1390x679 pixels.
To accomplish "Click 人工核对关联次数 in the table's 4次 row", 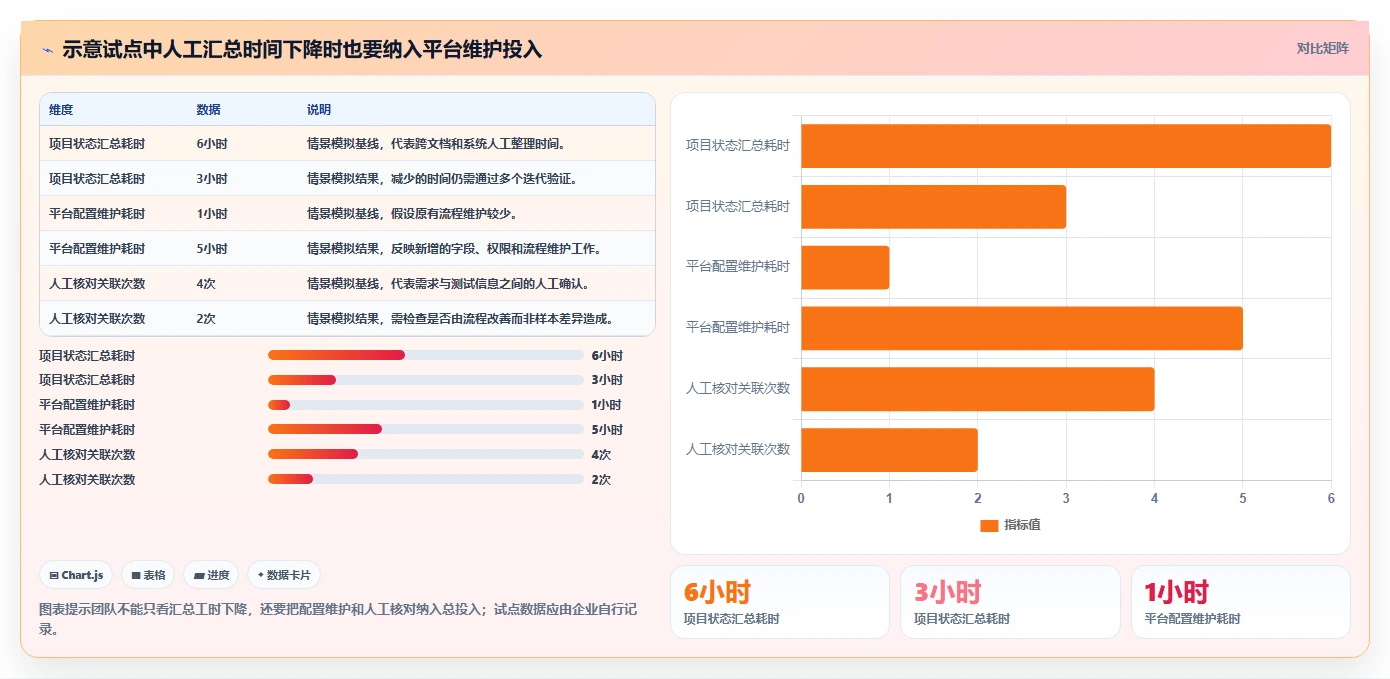I will point(97,284).
